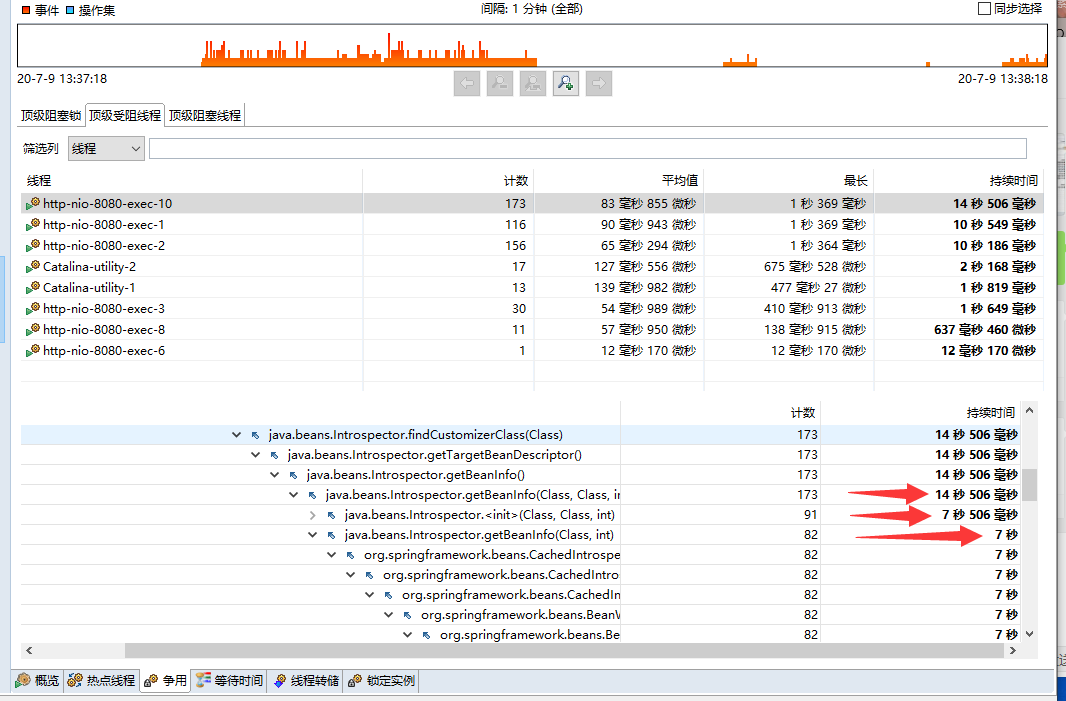The image size is (1066, 701).
Task: Click the event timeline histogram chart
Action: tap(532, 46)
